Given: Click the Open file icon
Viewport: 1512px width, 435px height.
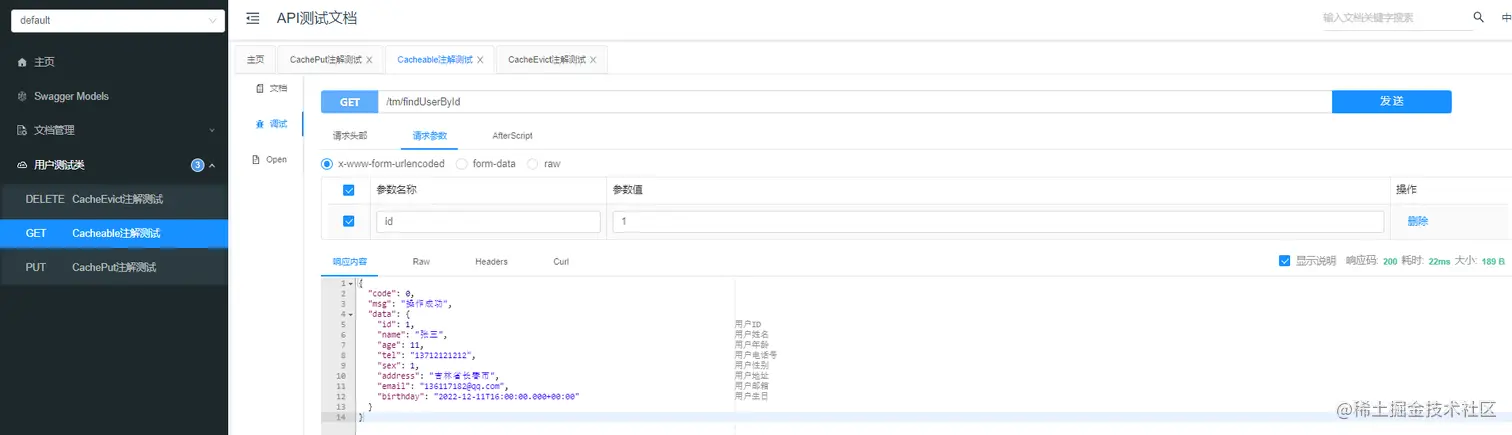Looking at the screenshot, I should (x=257, y=159).
